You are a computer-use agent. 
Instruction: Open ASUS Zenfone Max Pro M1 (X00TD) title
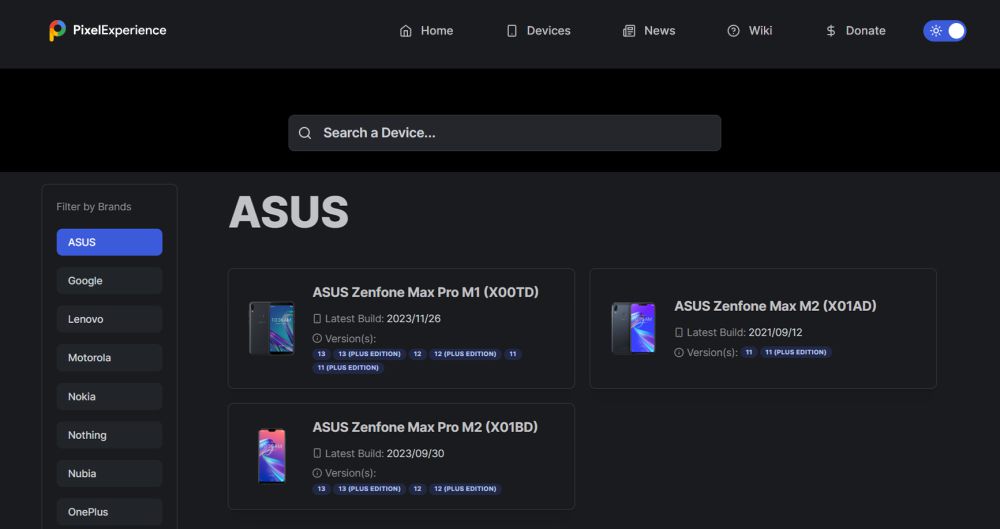pos(425,292)
